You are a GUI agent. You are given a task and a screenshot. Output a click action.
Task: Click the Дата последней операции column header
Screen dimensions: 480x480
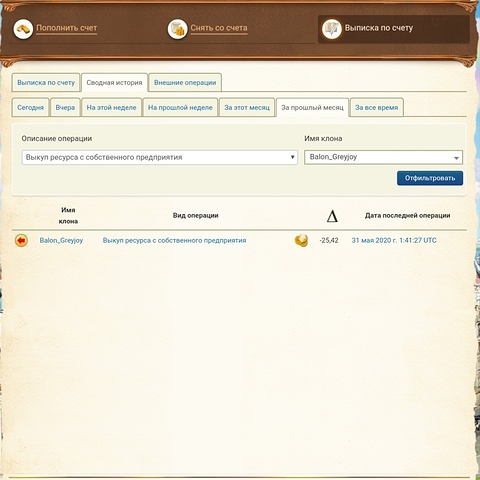(407, 216)
